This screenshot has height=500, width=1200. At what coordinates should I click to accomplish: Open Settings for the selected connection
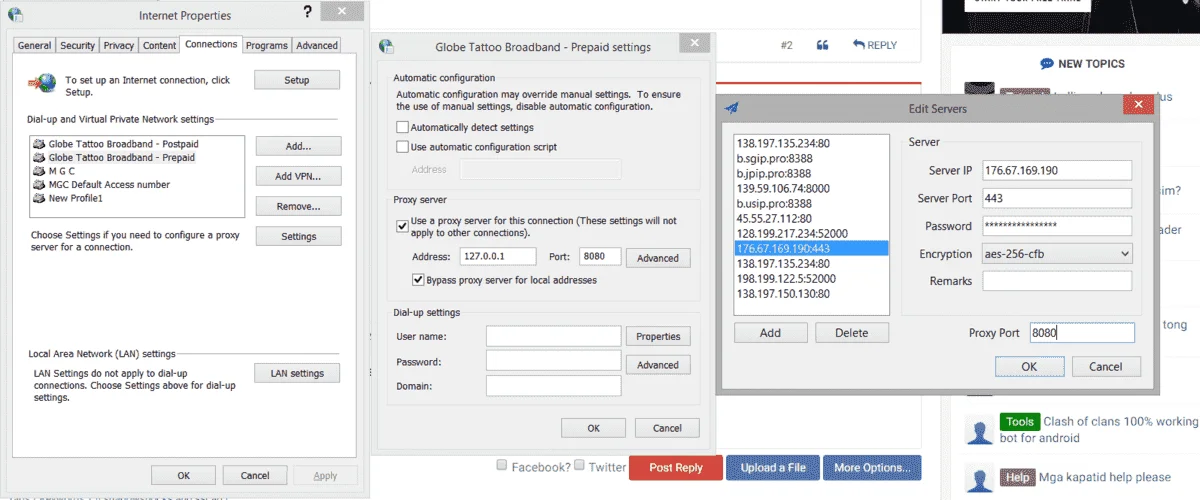[x=298, y=236]
